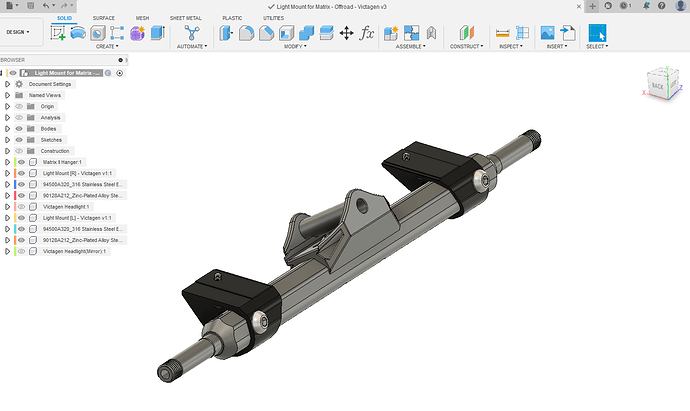This screenshot has width=690, height=411.
Task: Click the ViewCube BACK face
Action: pyautogui.click(x=659, y=86)
